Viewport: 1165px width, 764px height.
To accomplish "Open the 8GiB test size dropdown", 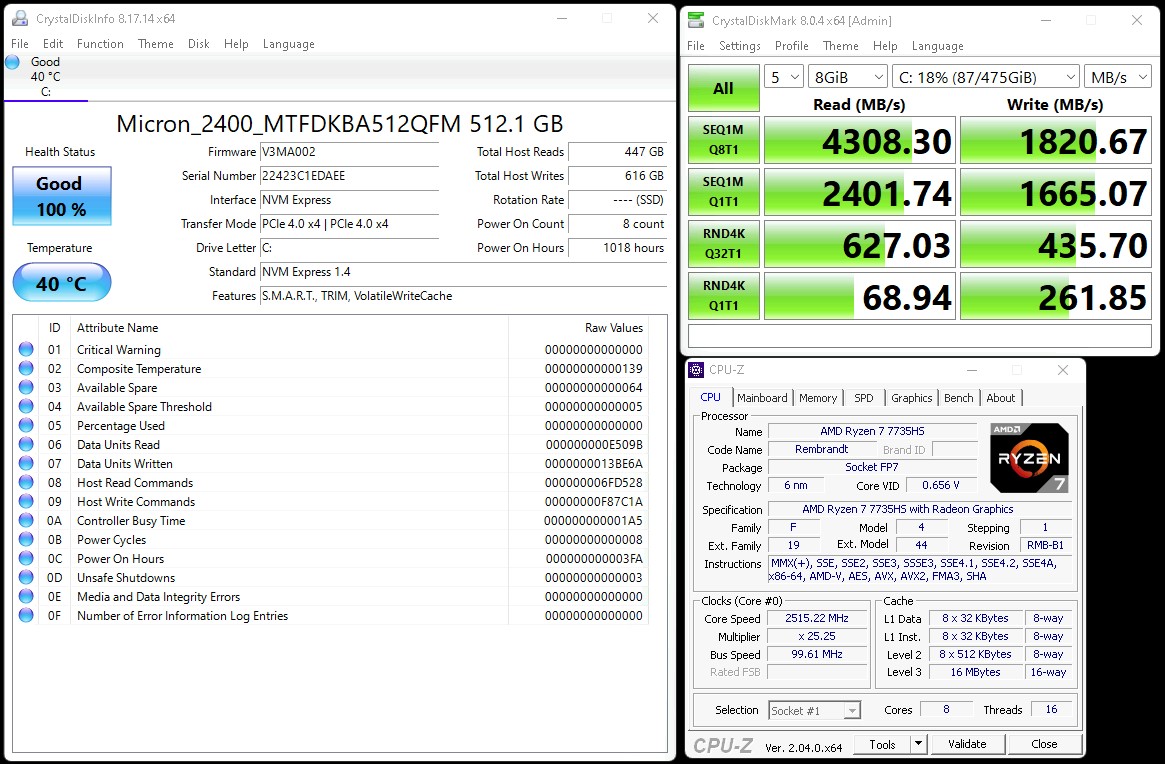I will coord(848,77).
